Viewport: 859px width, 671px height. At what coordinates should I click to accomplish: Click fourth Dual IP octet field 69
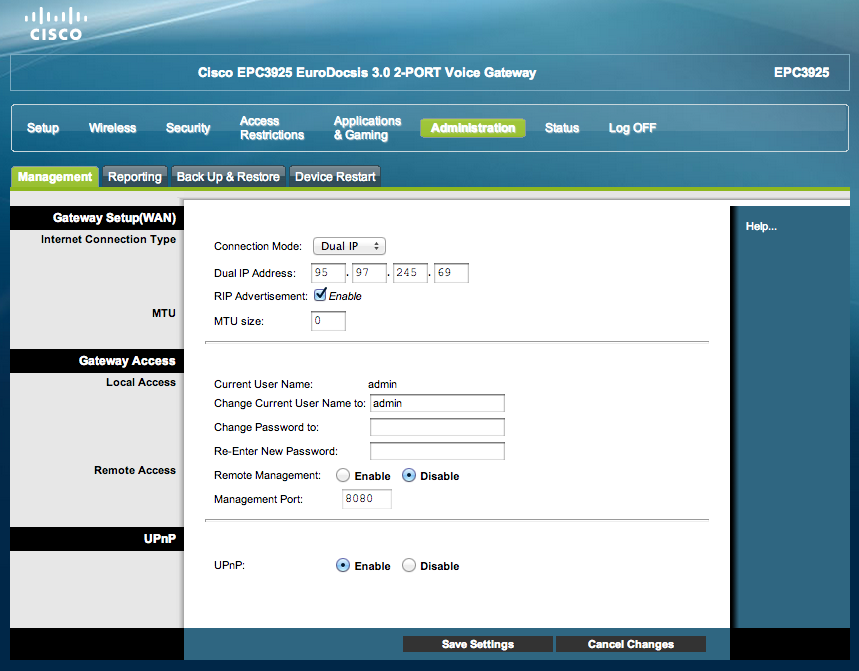coord(451,273)
